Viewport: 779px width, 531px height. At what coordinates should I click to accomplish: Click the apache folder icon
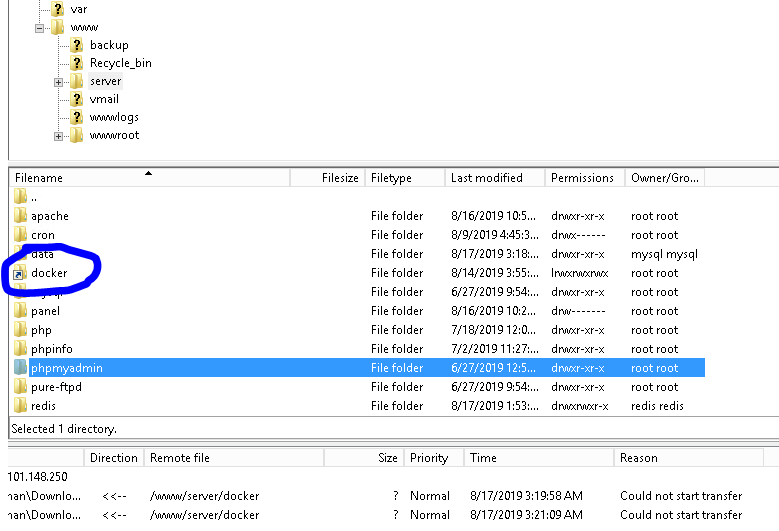coord(20,216)
